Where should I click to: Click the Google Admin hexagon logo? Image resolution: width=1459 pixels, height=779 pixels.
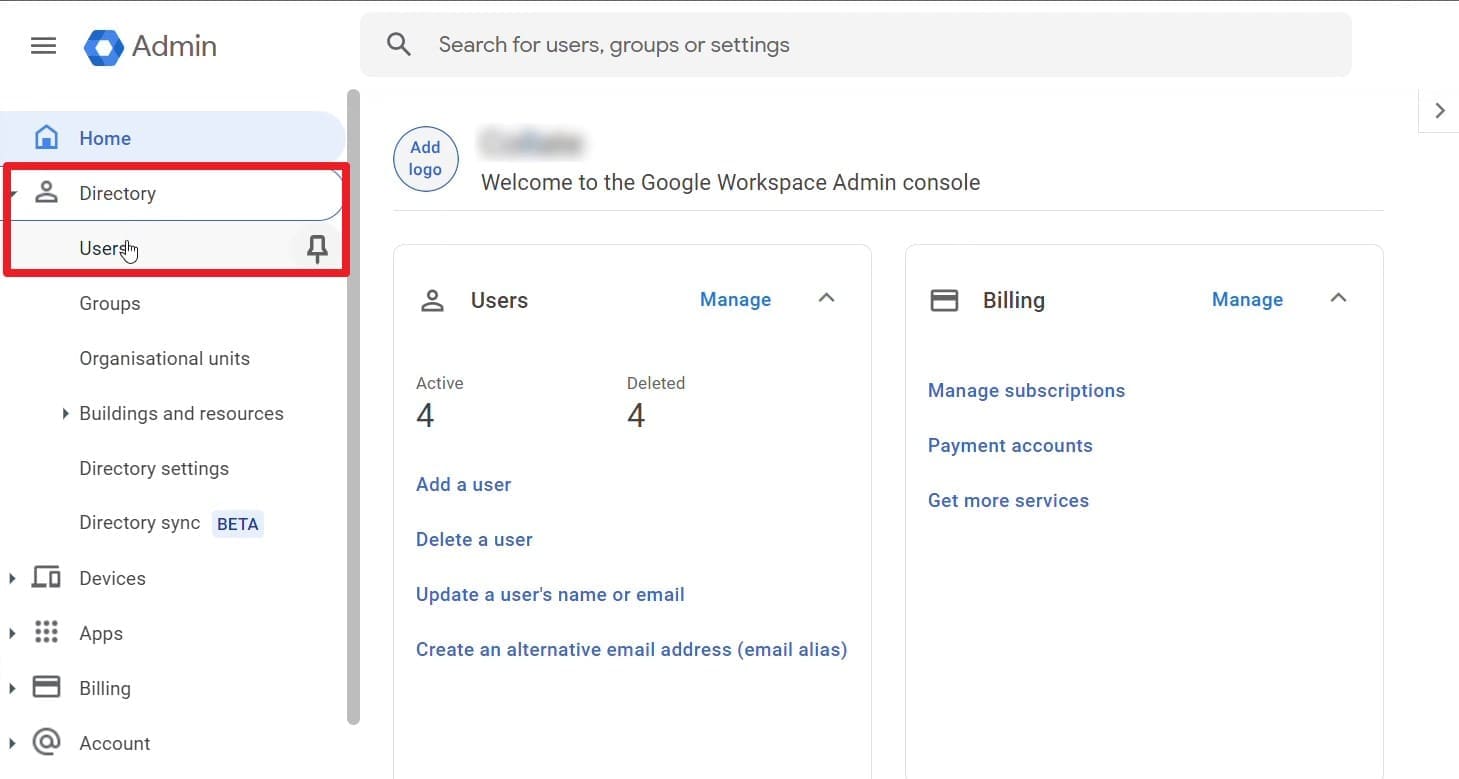click(103, 46)
